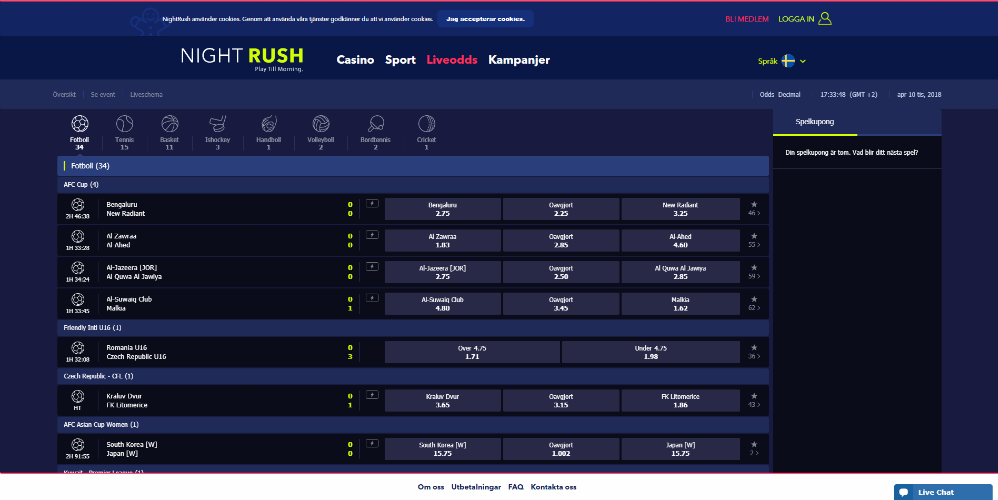
Task: Collapse the AFC Asian Cup Women group
Action: coord(413,424)
